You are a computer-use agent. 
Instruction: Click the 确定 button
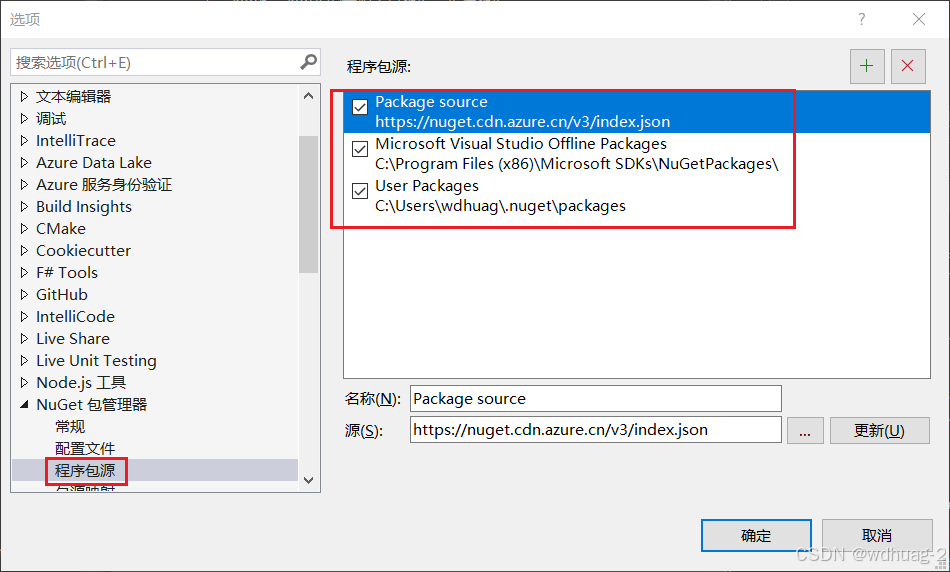click(756, 536)
